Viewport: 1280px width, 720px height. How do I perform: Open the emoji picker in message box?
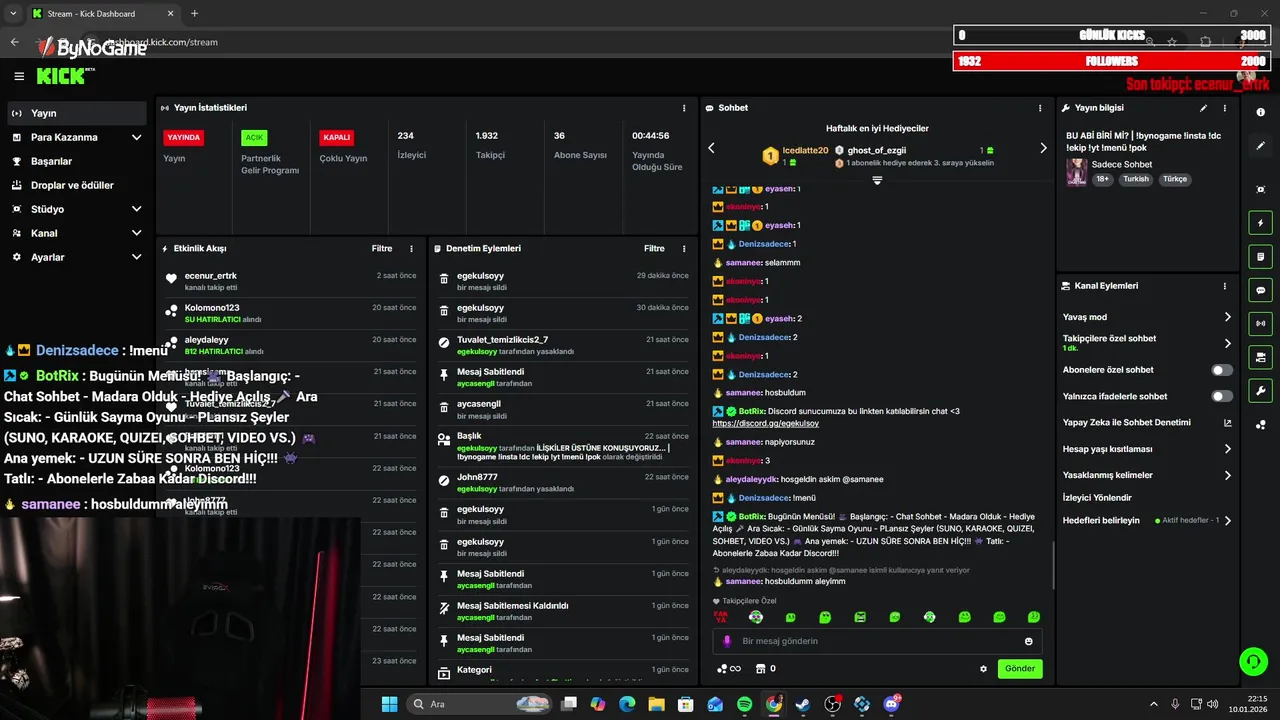pyautogui.click(x=1028, y=641)
